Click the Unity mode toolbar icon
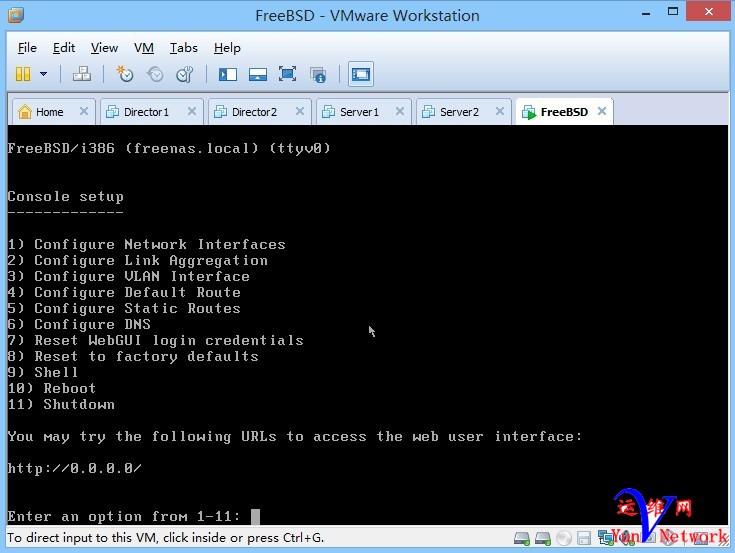Viewport: 735px width, 553px height. tap(318, 75)
